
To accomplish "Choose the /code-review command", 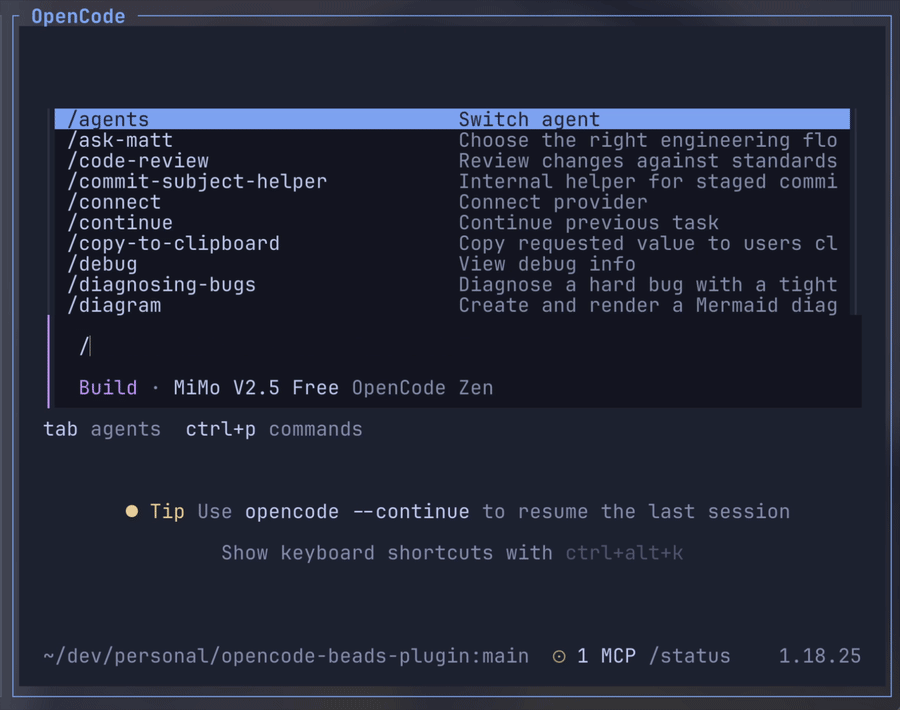I will [x=452, y=160].
